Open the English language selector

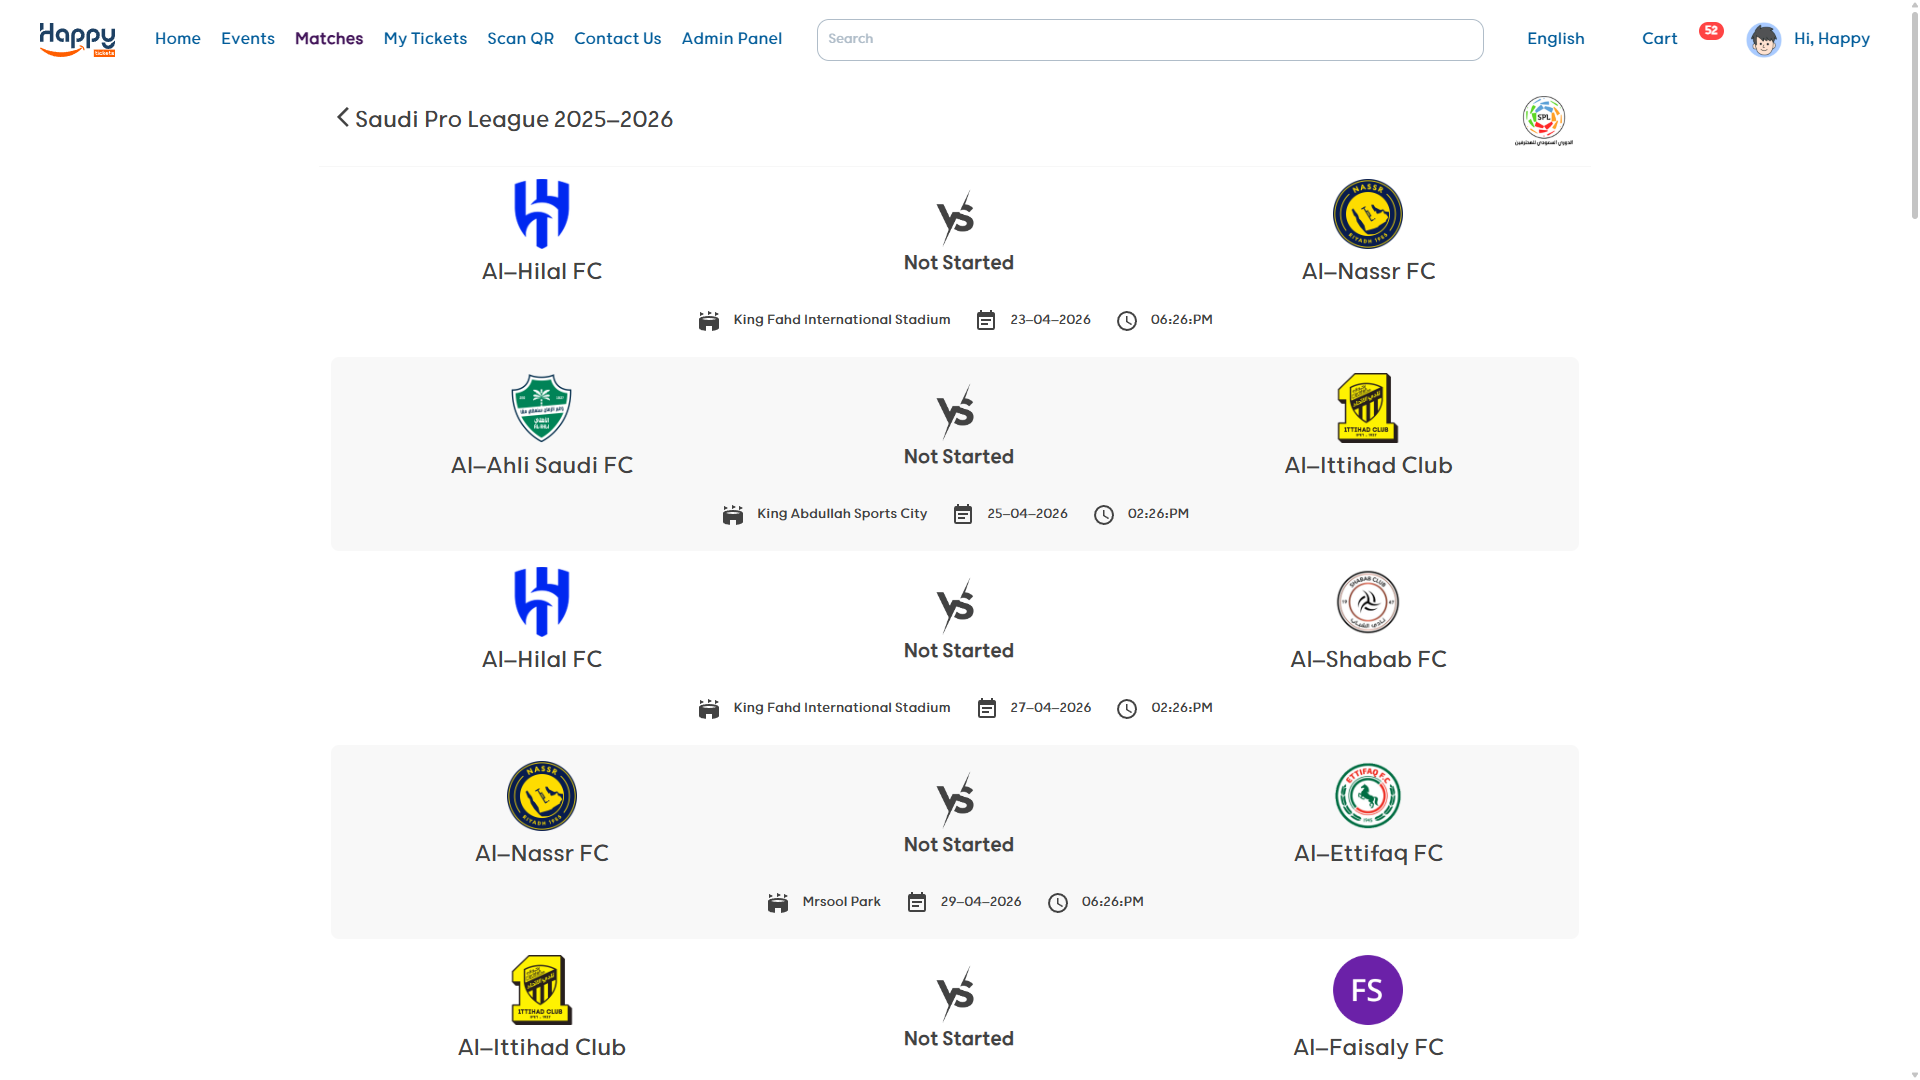(1555, 38)
